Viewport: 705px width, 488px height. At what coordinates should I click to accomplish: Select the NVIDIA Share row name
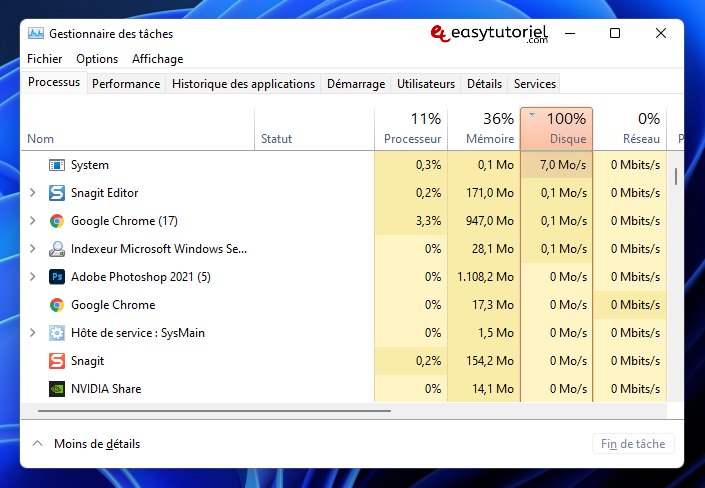tap(106, 389)
